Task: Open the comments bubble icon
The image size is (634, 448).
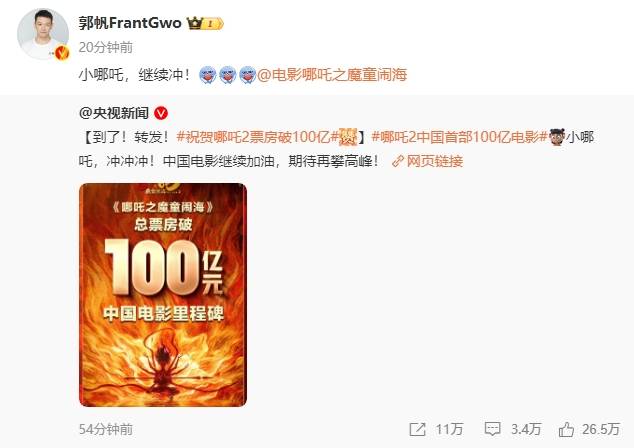Action: [492, 429]
